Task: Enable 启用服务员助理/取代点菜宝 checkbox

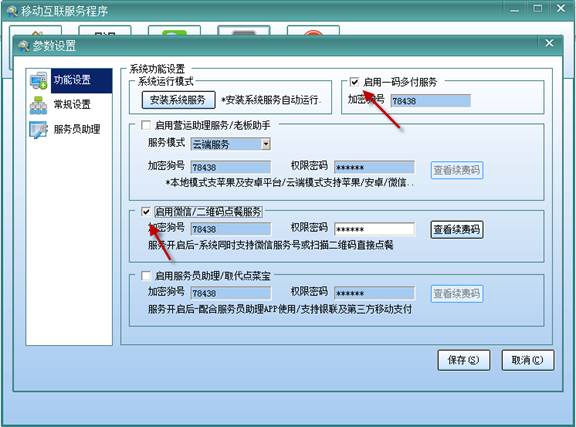Action: point(146,276)
